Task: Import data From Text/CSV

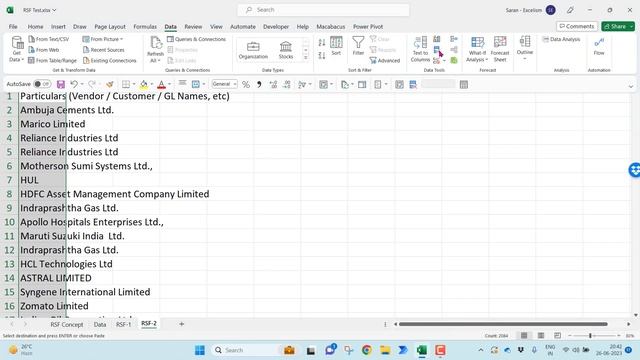Action: 49,39
